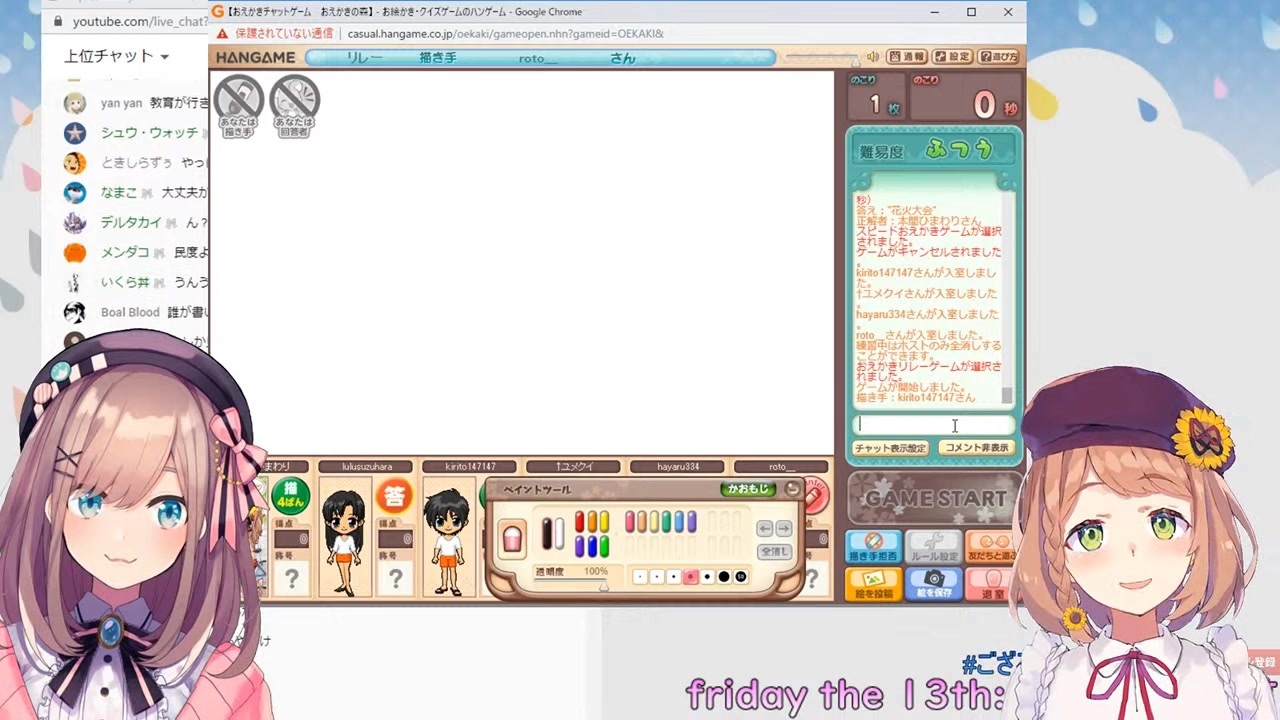Open the かおもじ emoticon panel

click(x=748, y=489)
